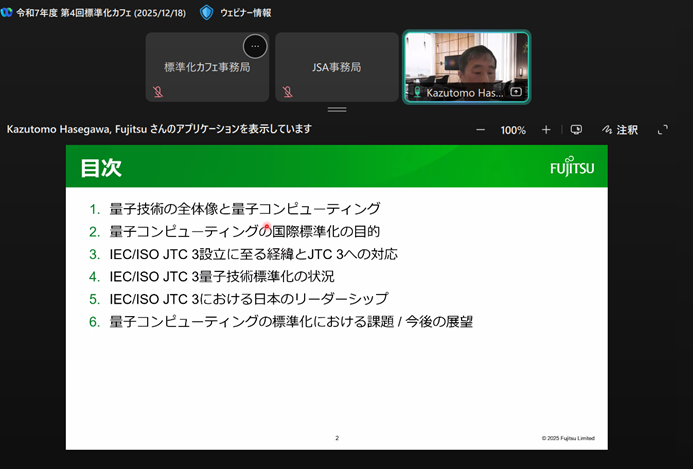
Task: Click the shared screen options monitor icon
Action: click(576, 130)
